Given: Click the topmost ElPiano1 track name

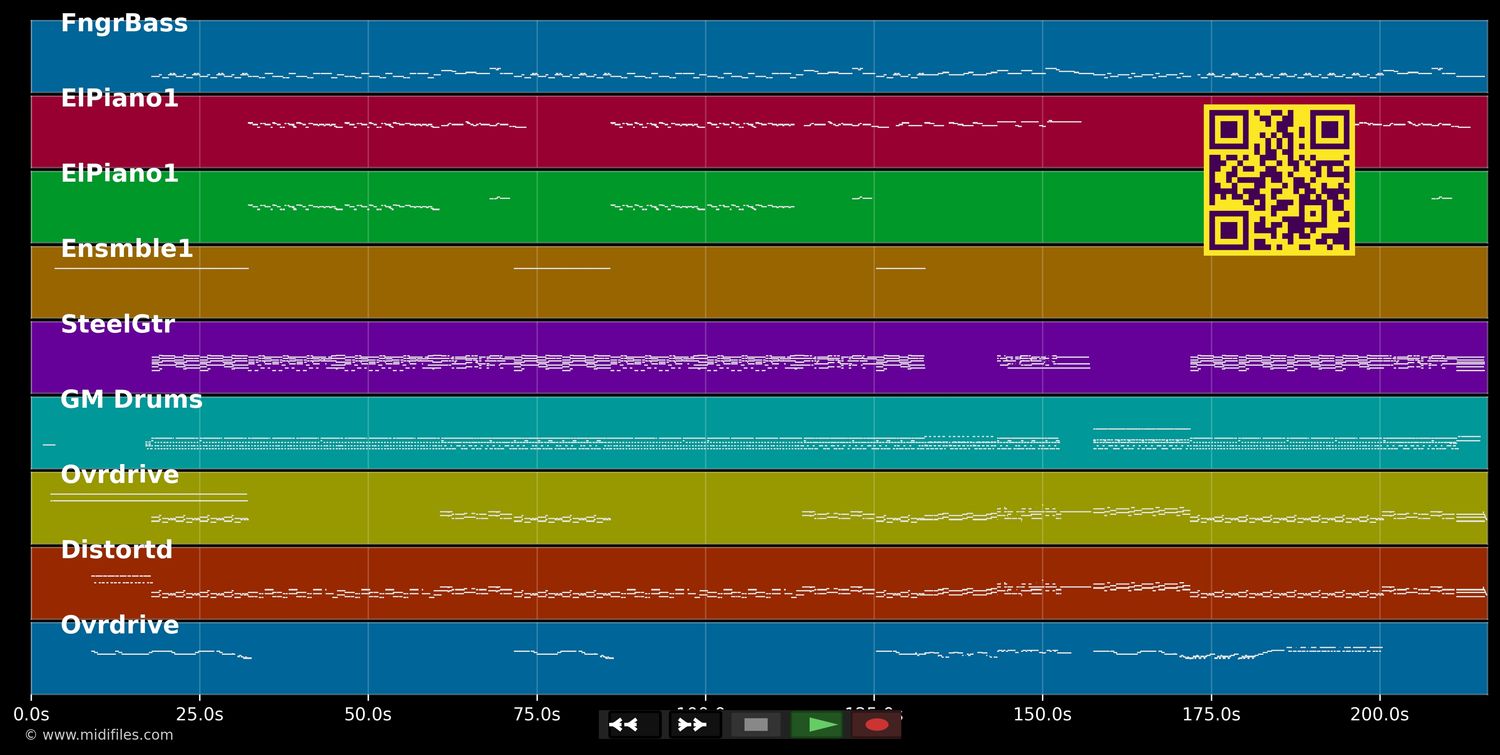Looking at the screenshot, I should coord(119,97).
